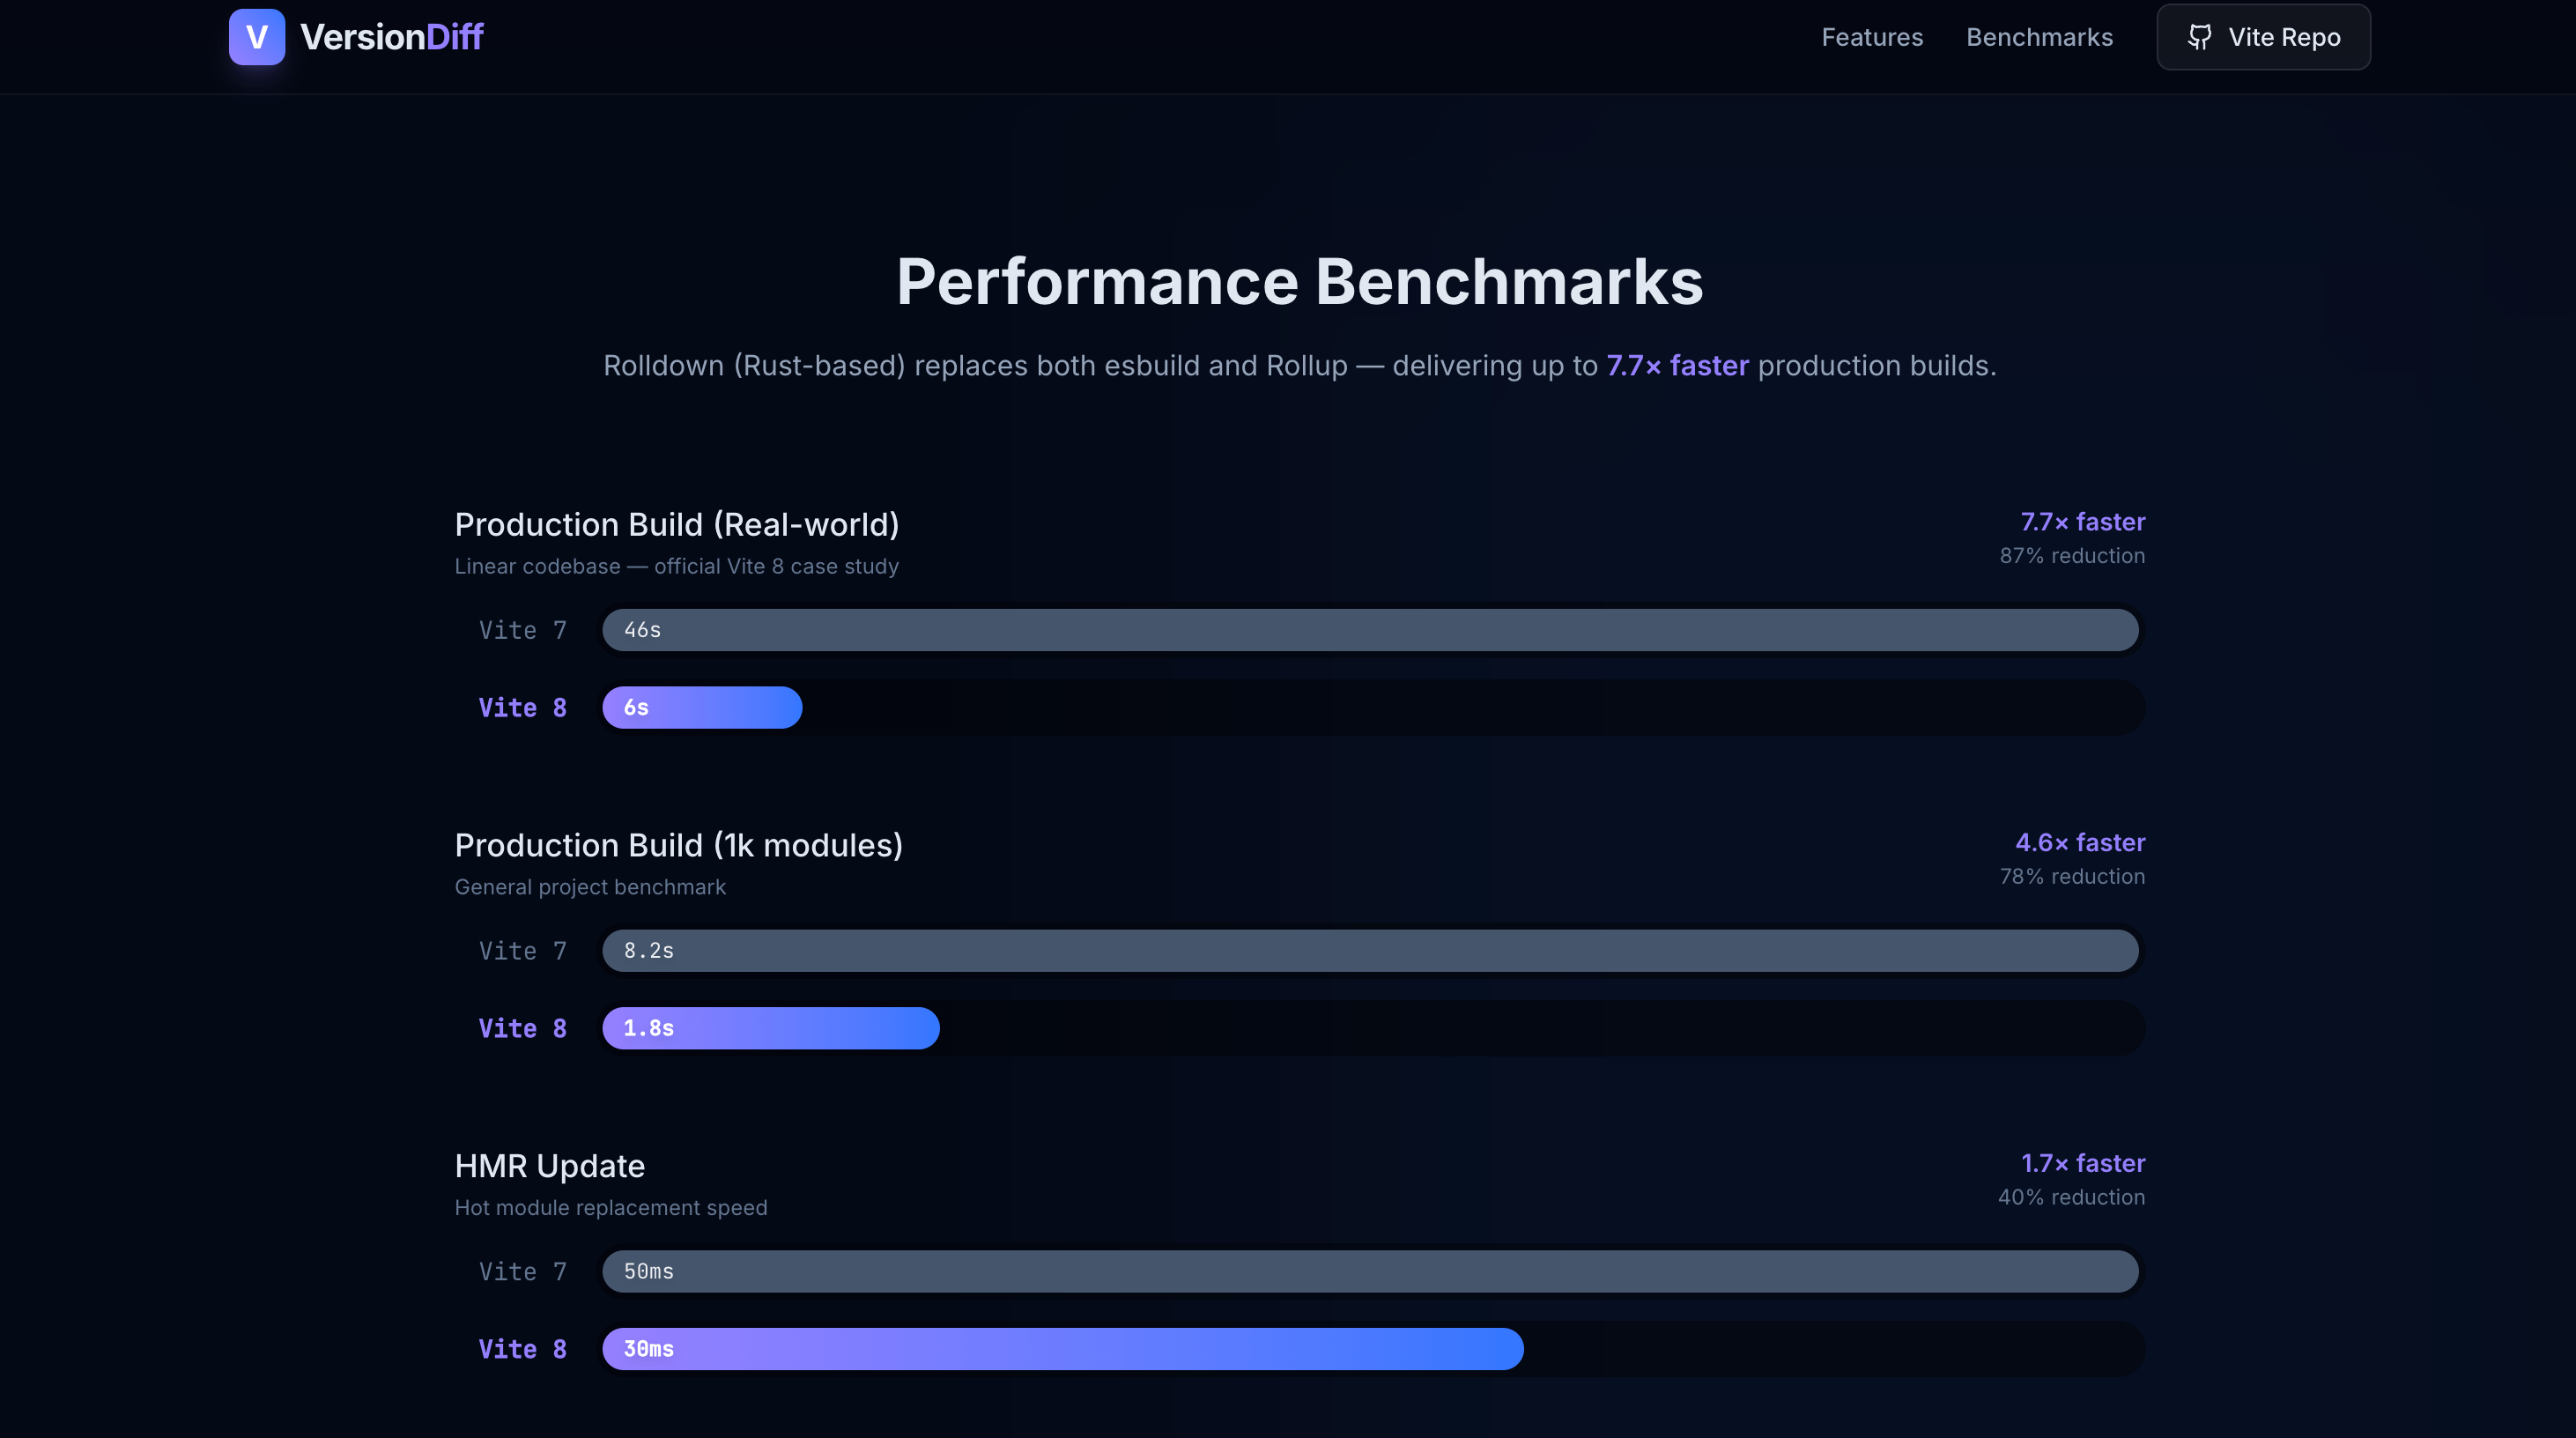Click the GitHub icon in Vite Repo button
The image size is (2576, 1438).
pyautogui.click(x=2199, y=37)
